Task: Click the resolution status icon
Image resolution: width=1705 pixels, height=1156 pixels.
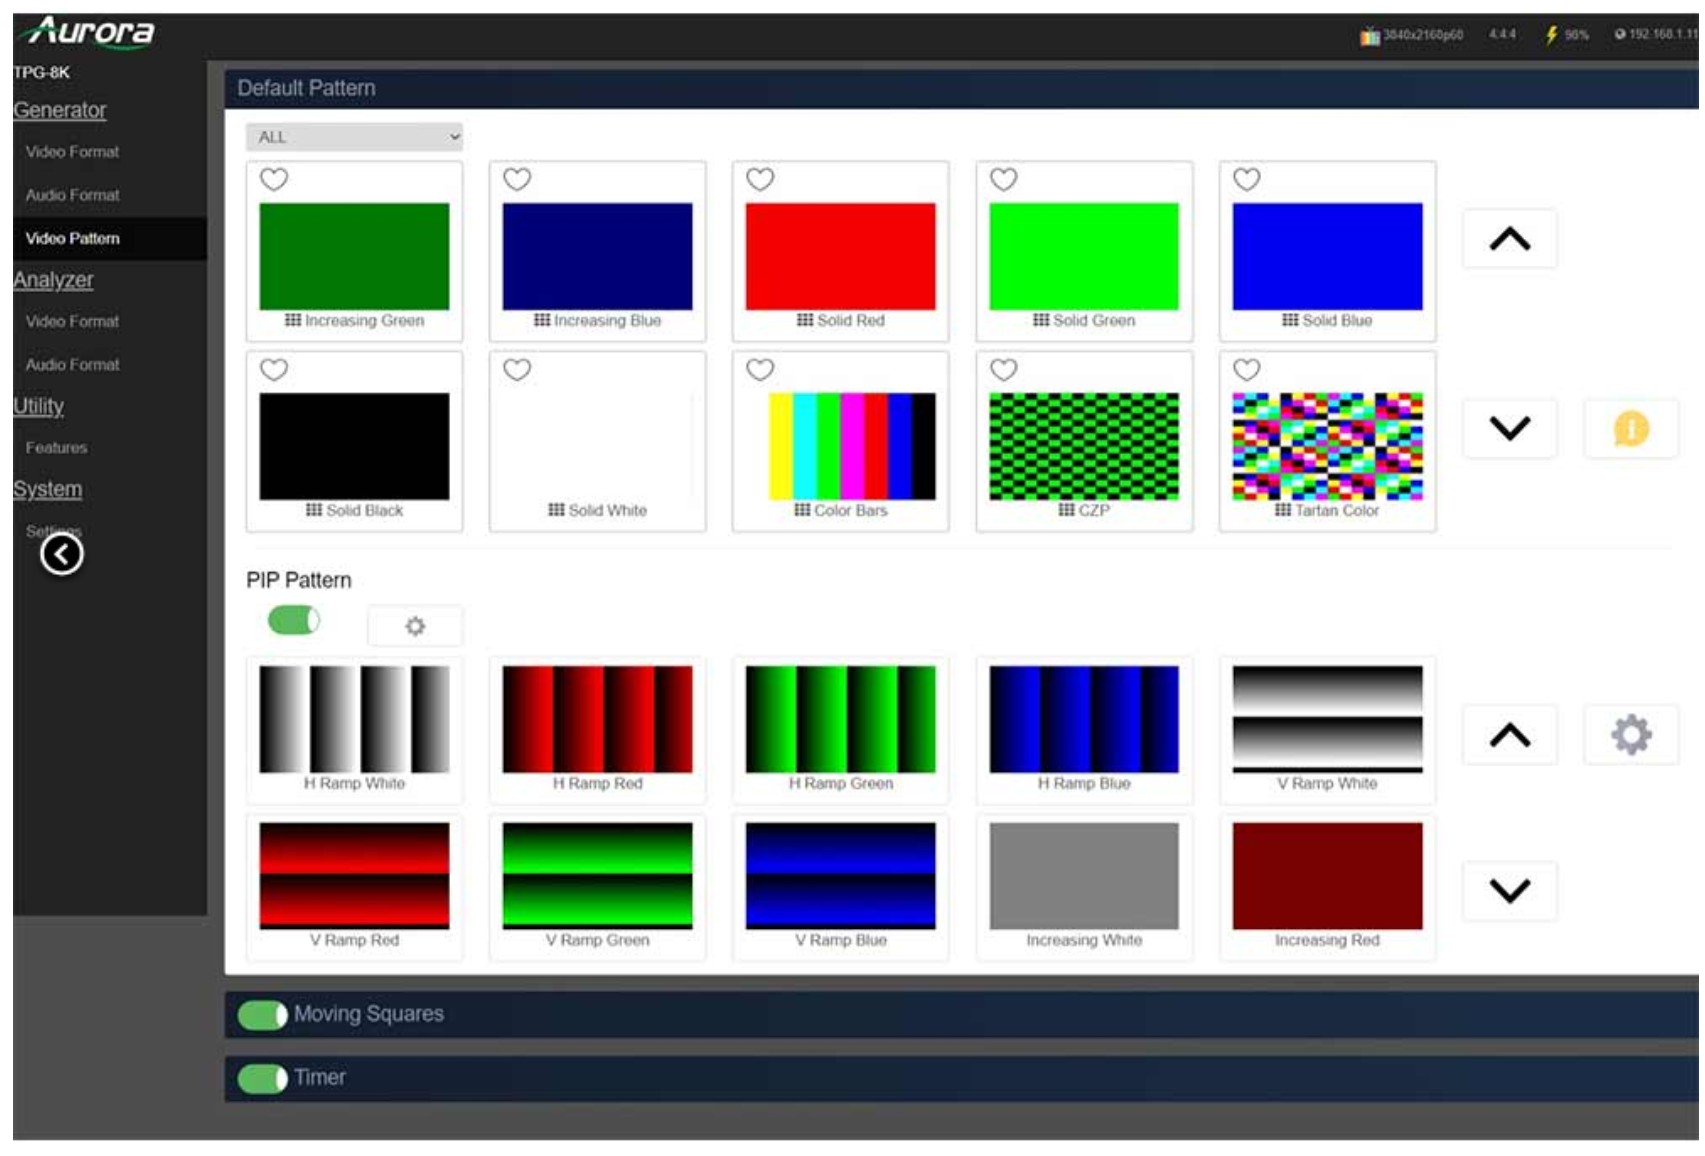Action: pyautogui.click(x=1369, y=36)
